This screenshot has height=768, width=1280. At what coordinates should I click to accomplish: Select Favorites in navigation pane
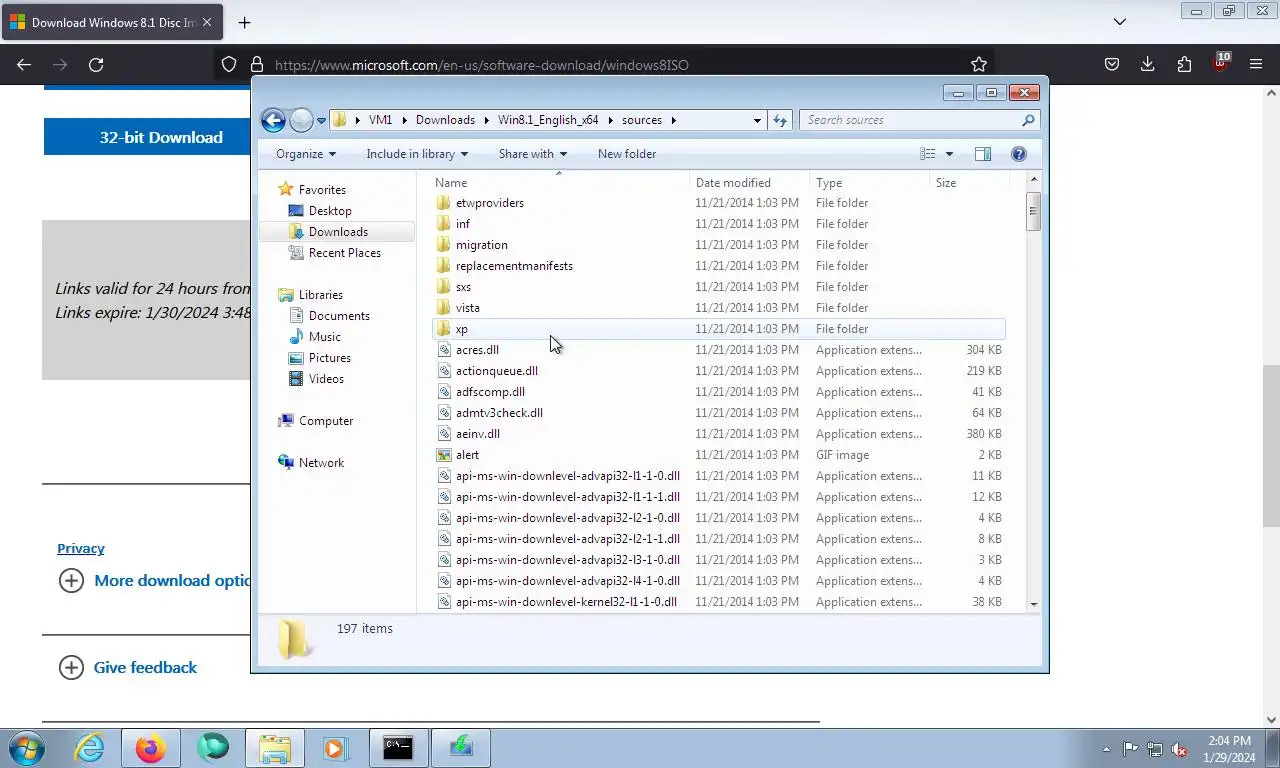point(322,190)
